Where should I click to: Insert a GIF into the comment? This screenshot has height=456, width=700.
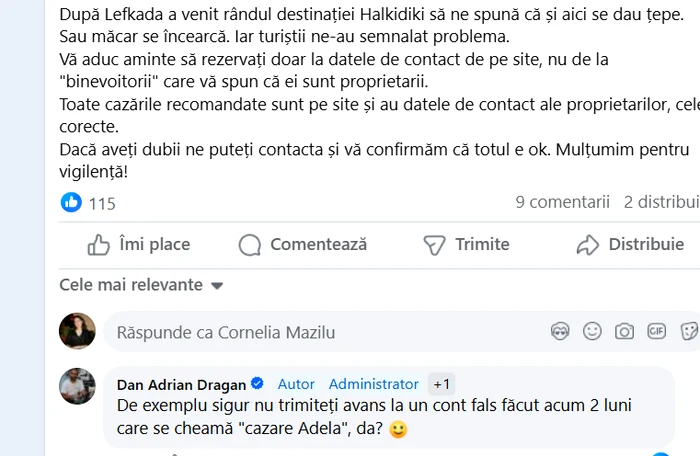657,331
